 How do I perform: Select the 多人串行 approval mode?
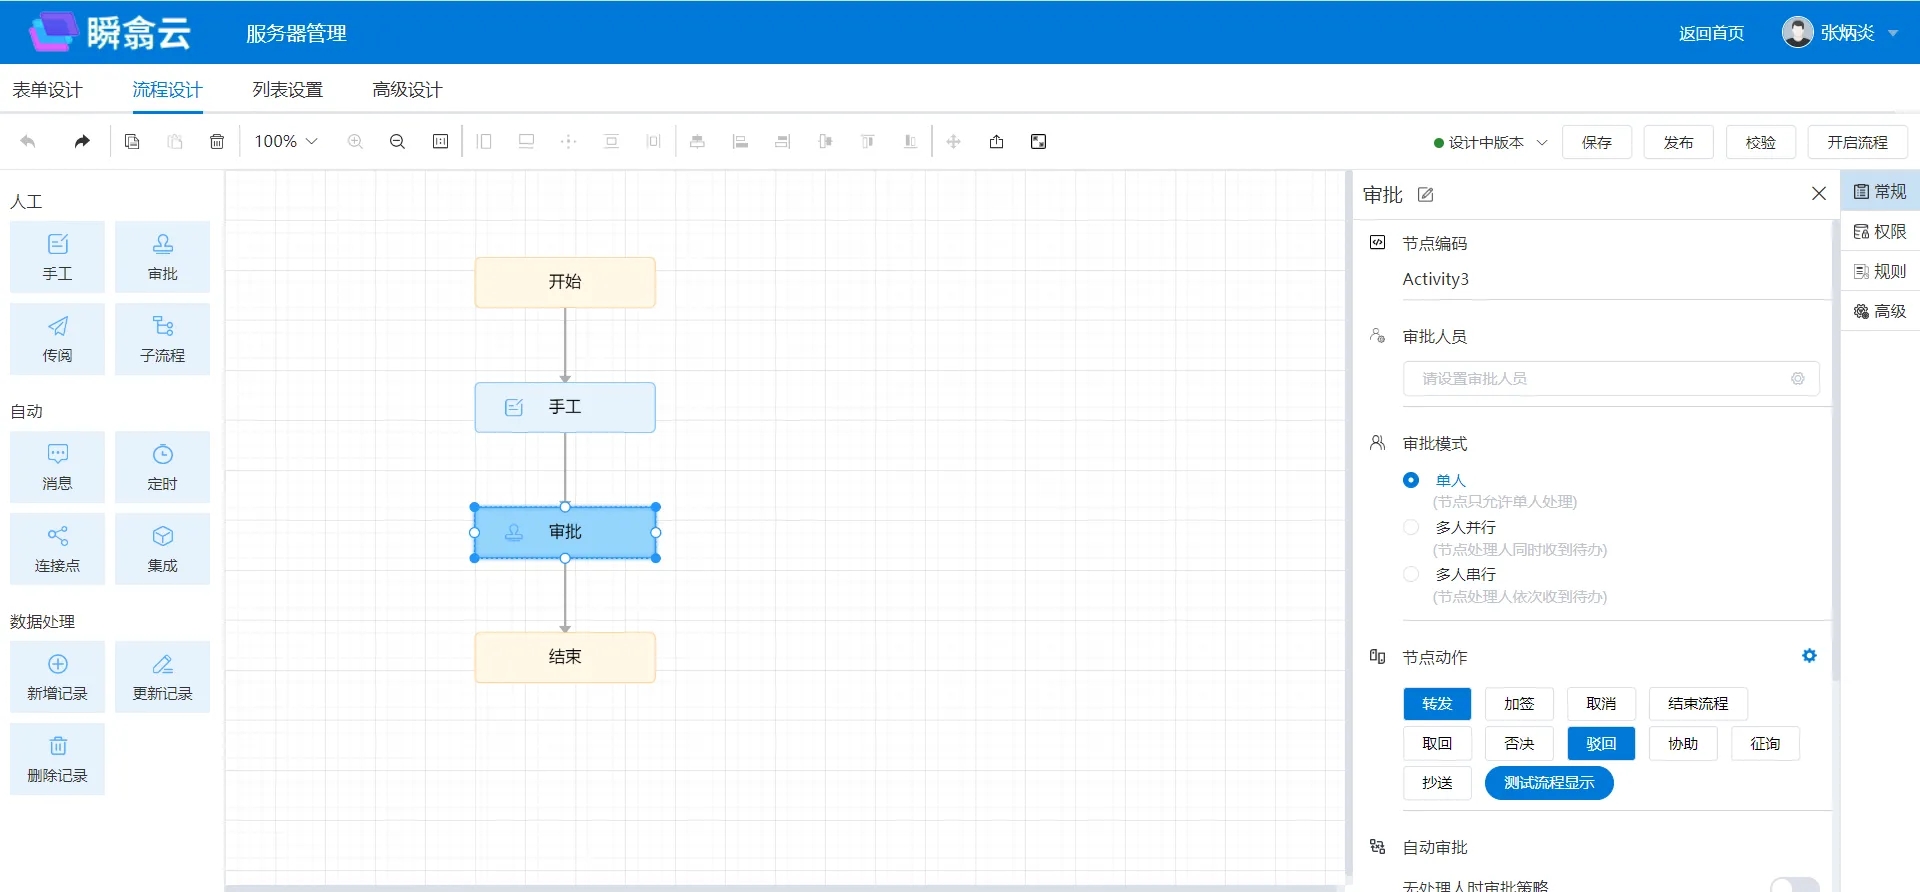(x=1411, y=574)
